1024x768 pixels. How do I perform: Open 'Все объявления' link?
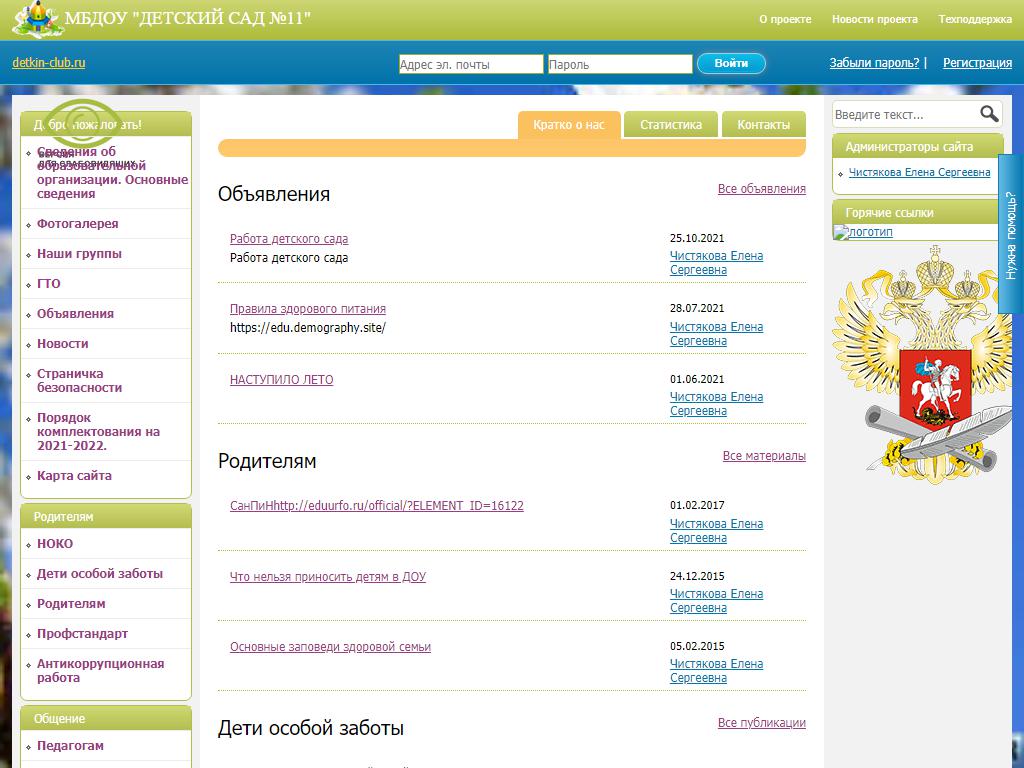[761, 189]
